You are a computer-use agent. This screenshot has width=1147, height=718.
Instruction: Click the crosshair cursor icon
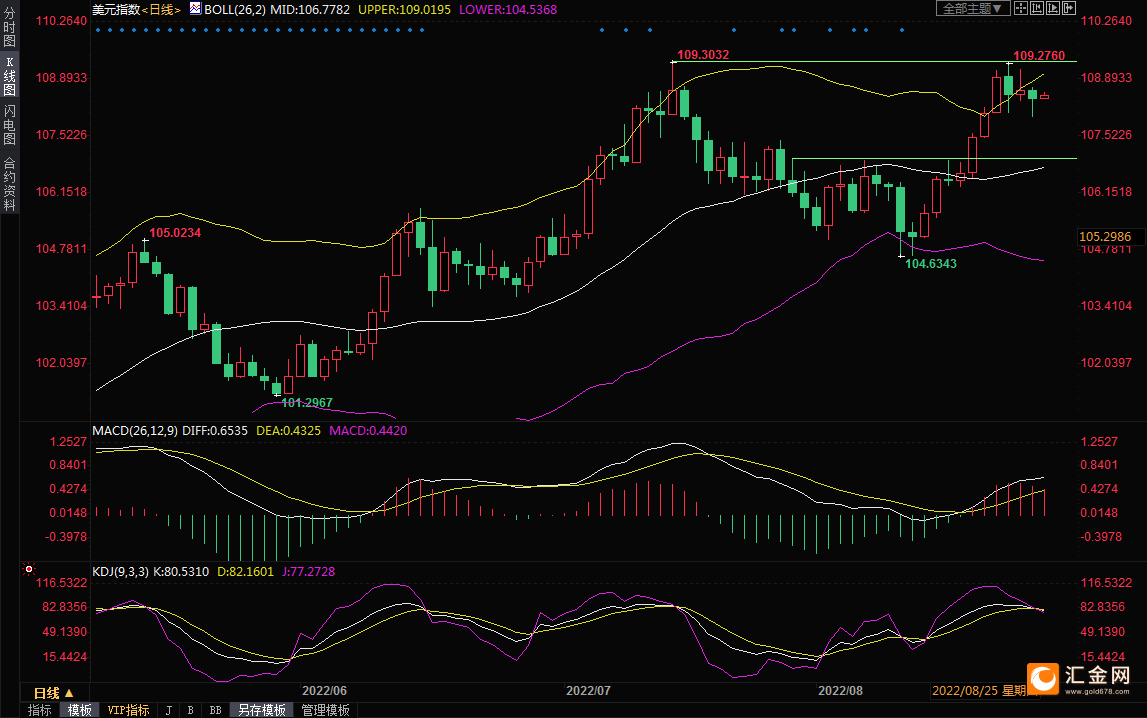[x=1020, y=8]
